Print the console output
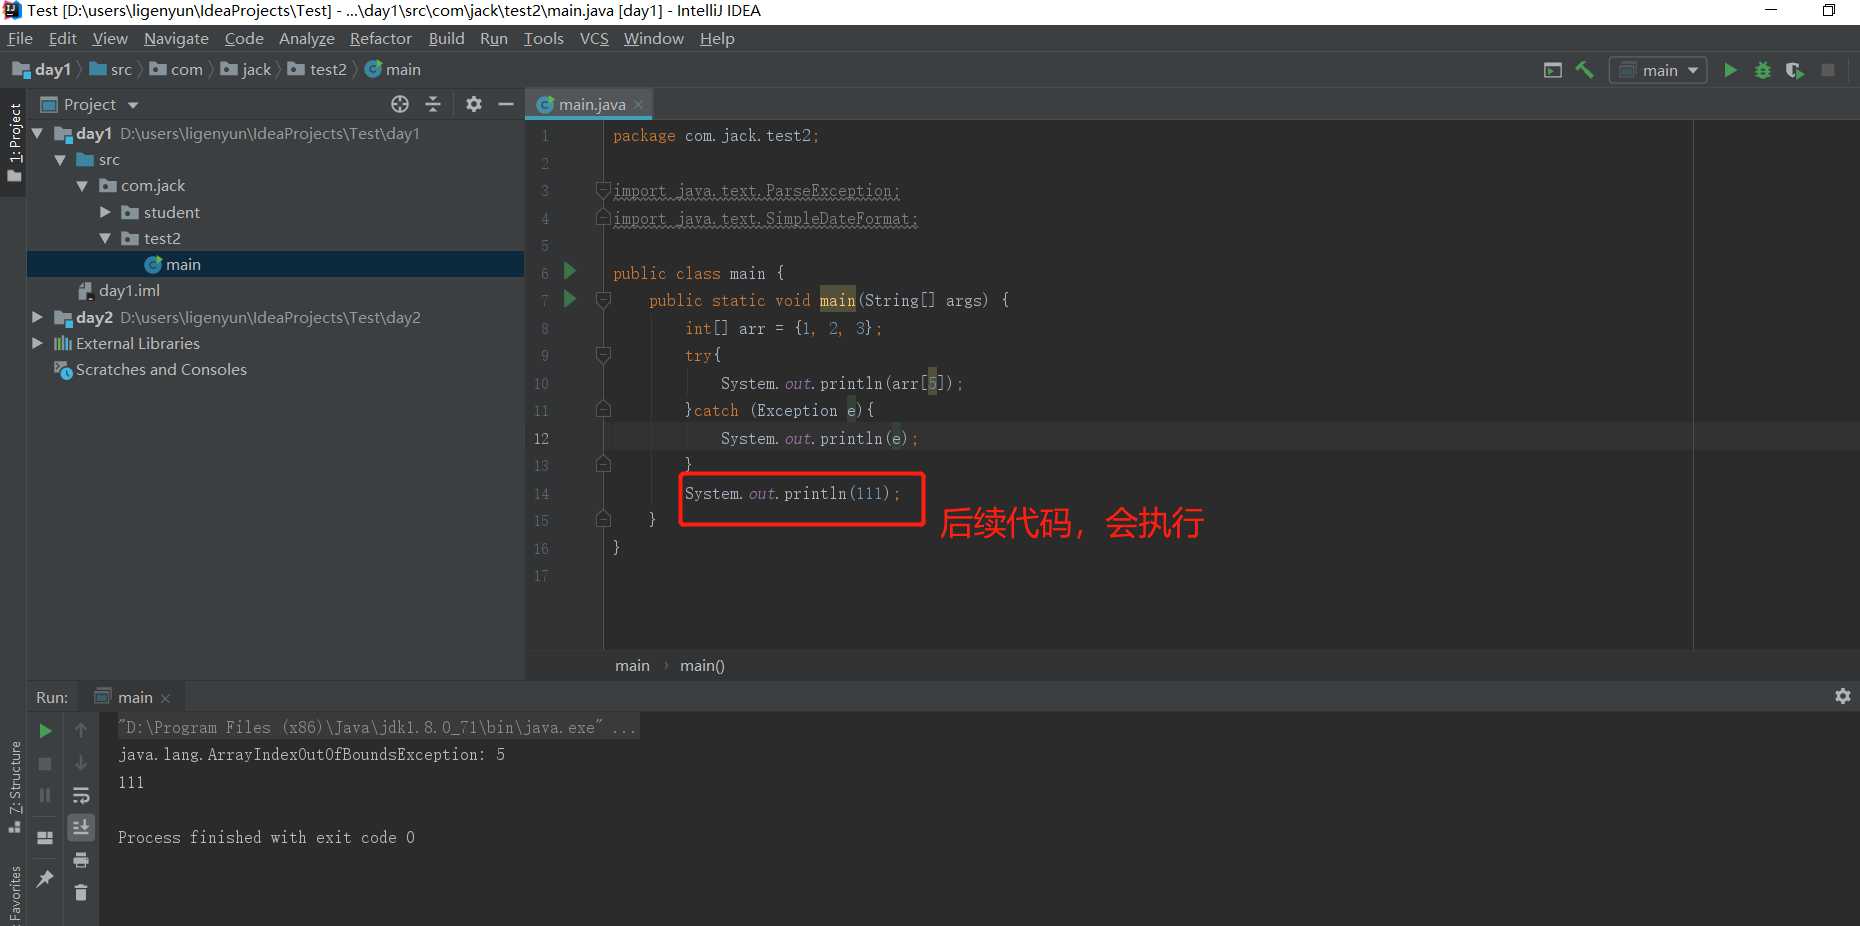Image resolution: width=1860 pixels, height=926 pixels. (81, 860)
